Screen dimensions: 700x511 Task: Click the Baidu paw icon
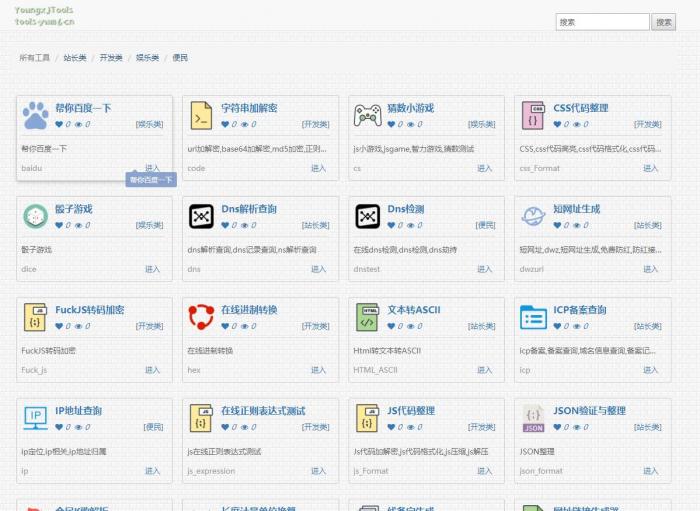pyautogui.click(x=35, y=116)
